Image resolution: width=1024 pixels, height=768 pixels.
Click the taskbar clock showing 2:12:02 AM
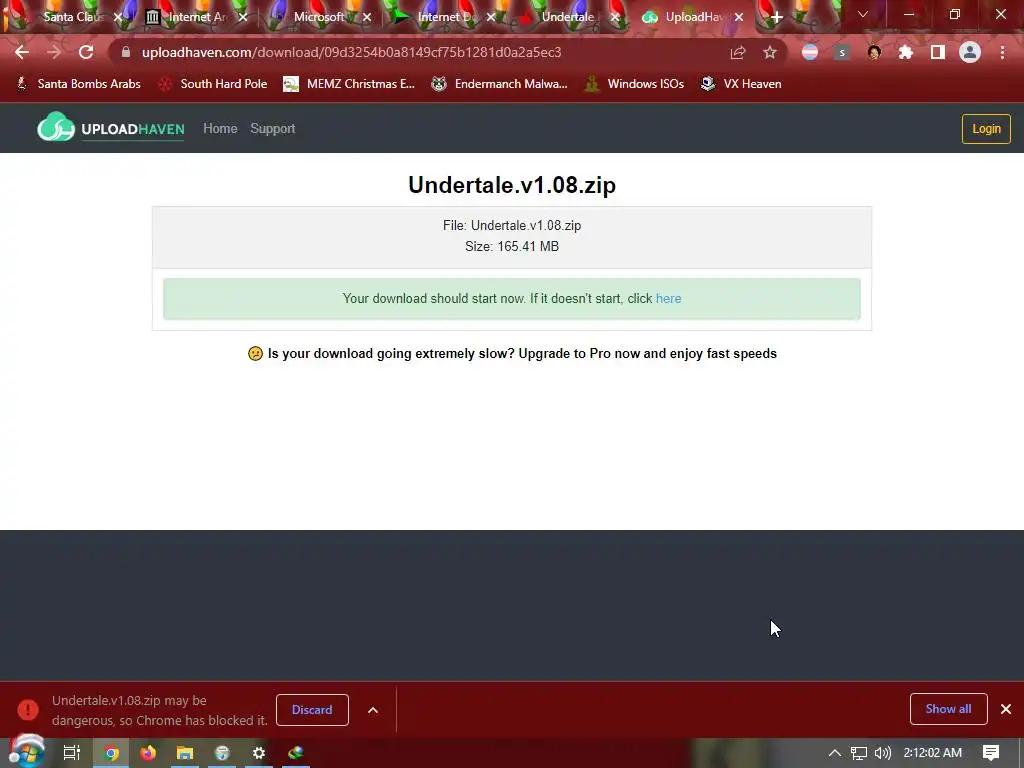933,753
